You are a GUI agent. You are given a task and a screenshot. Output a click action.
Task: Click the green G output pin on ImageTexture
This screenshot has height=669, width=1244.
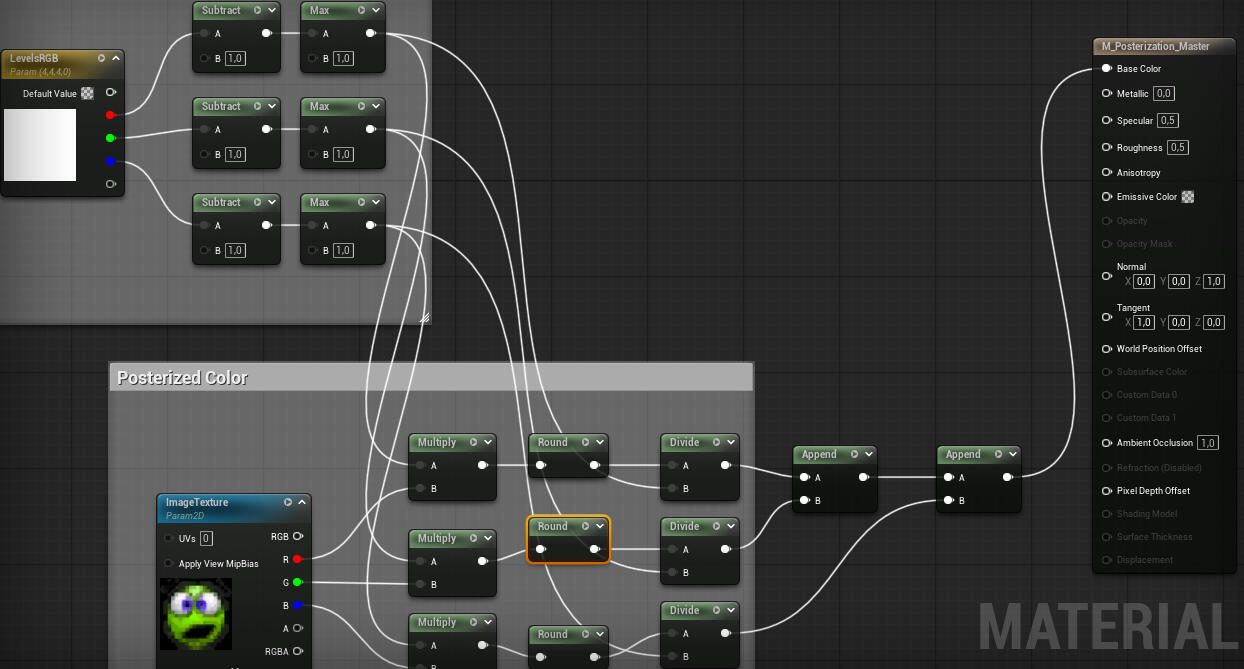pyautogui.click(x=297, y=582)
